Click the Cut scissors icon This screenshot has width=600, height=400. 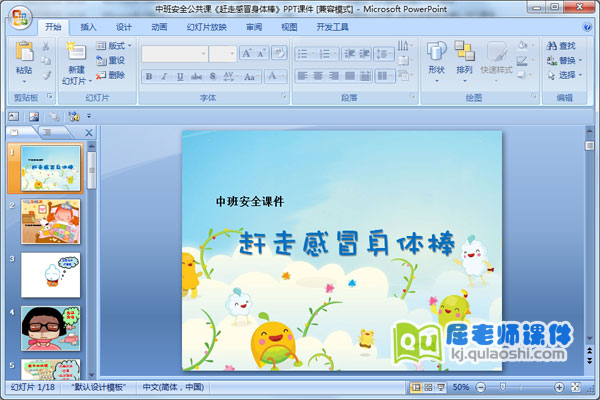pyautogui.click(x=46, y=46)
